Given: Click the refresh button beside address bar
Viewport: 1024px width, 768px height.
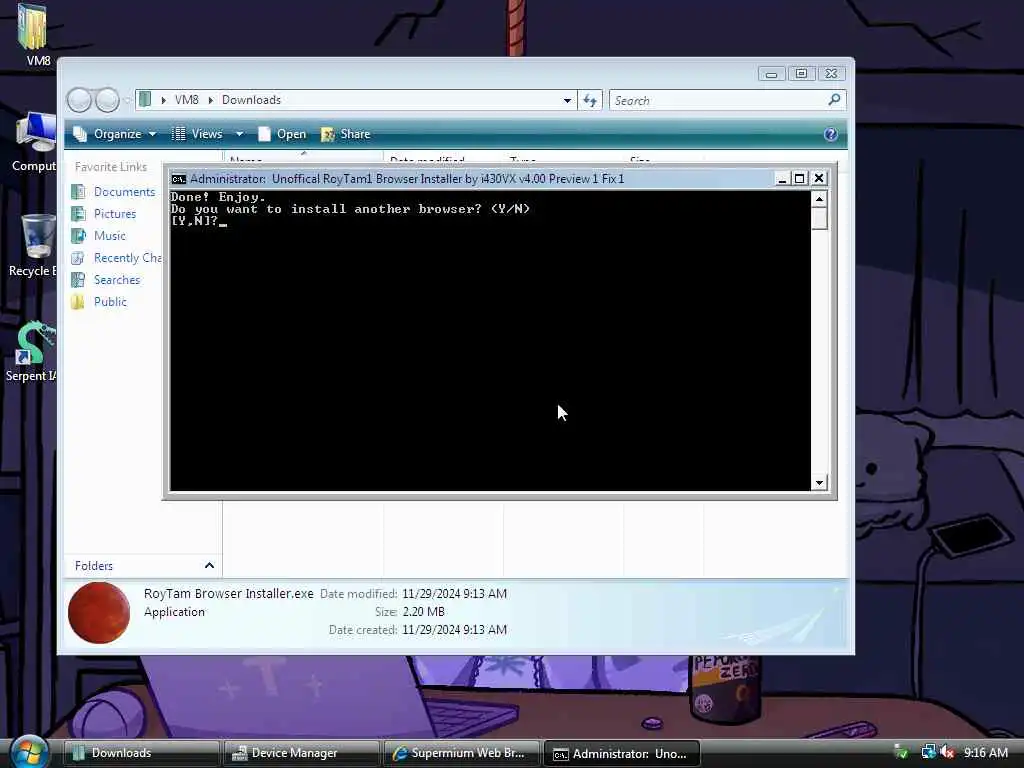Looking at the screenshot, I should [x=590, y=101].
